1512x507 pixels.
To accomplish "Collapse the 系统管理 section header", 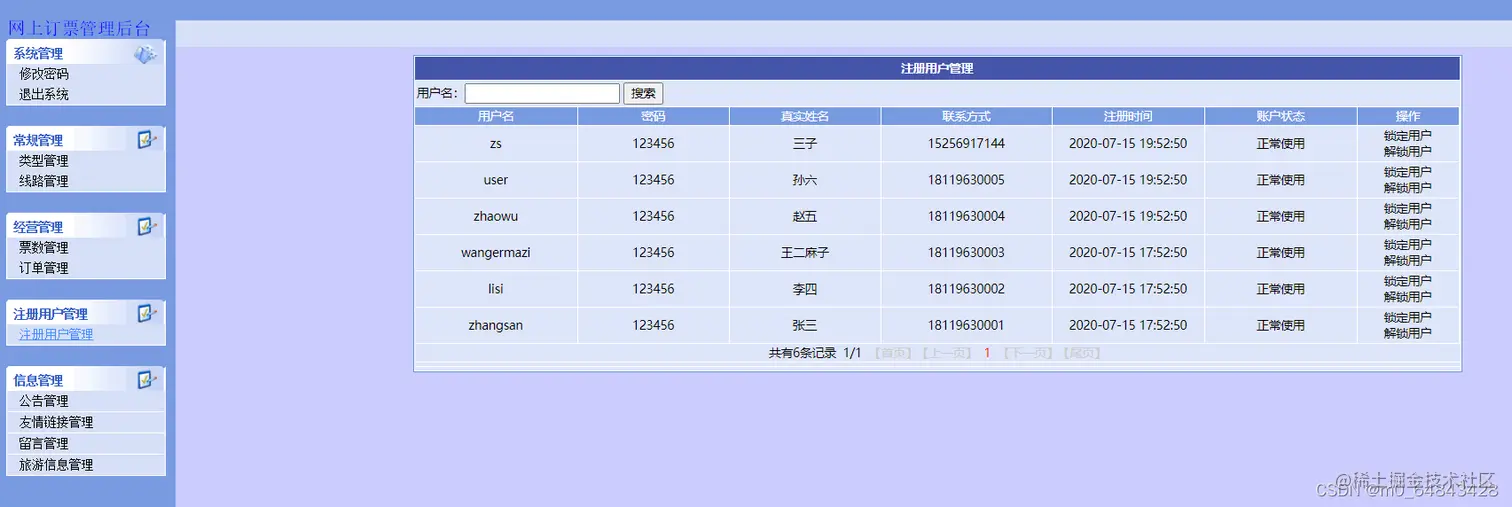I will 86,54.
